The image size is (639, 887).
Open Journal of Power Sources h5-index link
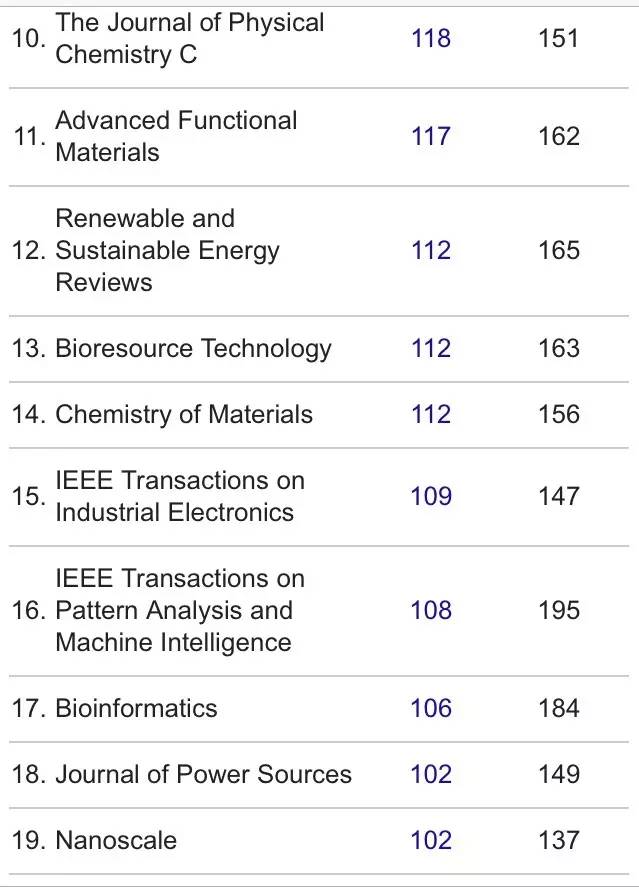431,774
